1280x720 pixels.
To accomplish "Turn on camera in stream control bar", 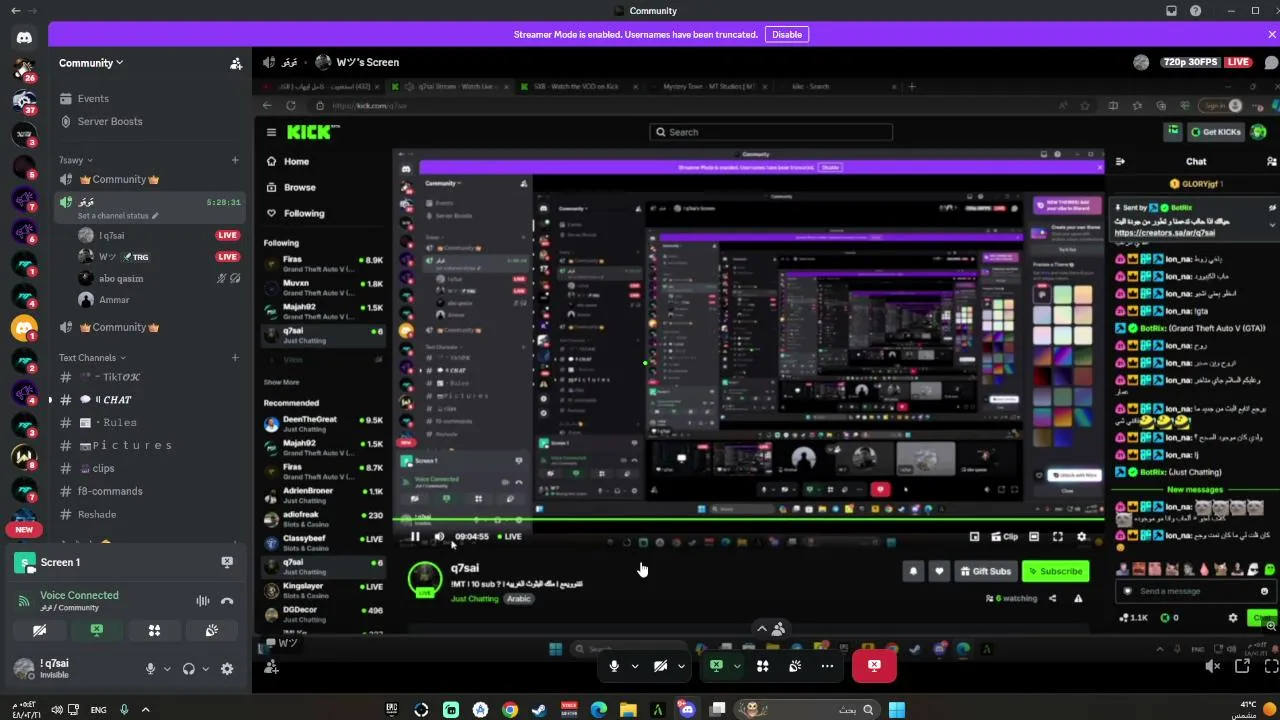I will pos(660,666).
